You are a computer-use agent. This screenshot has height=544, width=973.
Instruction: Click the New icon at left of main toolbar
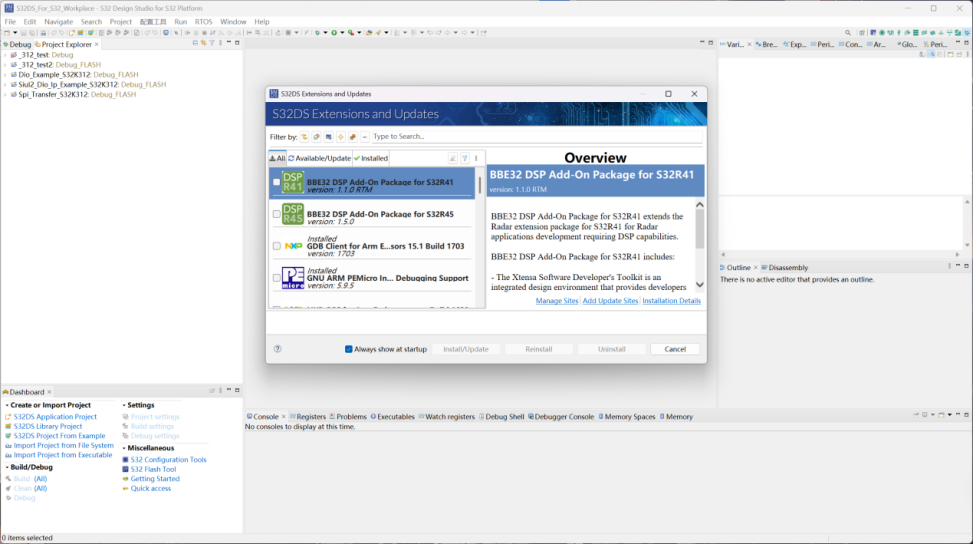pyautogui.click(x=7, y=32)
